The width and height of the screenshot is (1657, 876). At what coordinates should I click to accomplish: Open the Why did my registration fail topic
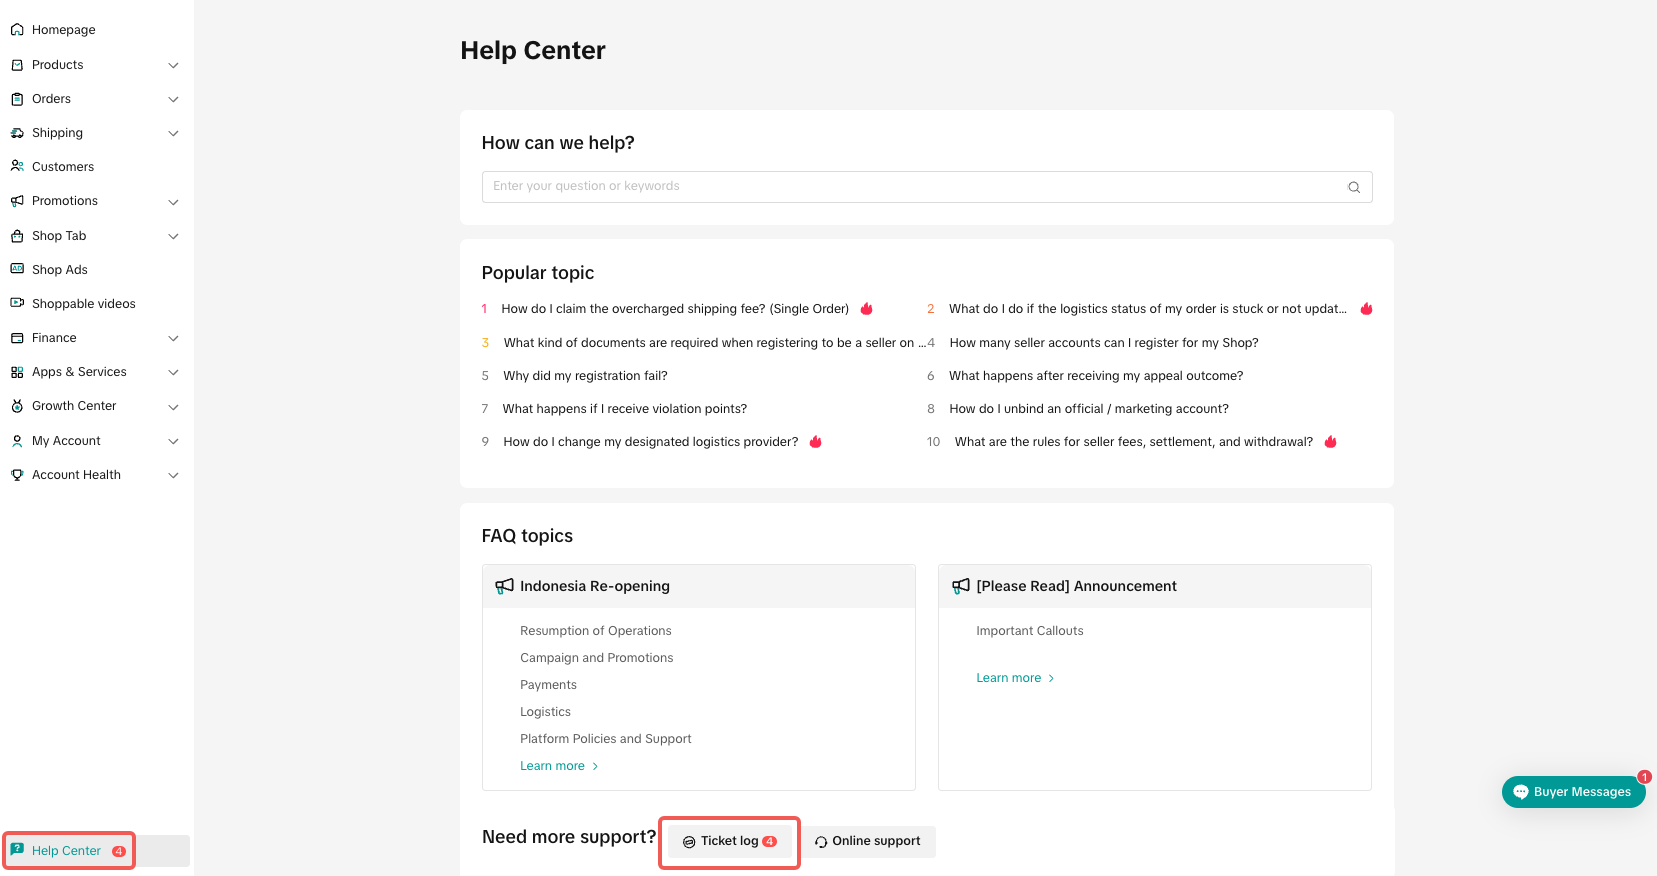[x=585, y=376]
